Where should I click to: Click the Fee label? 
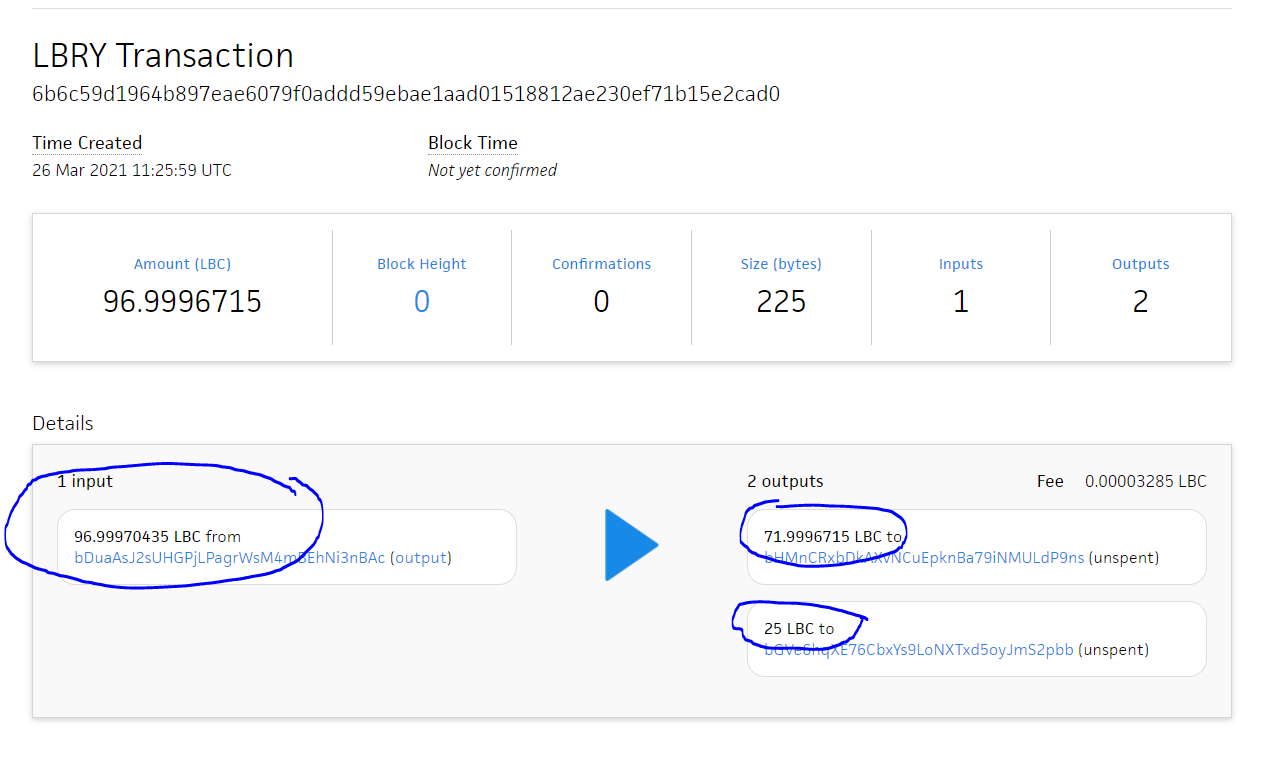(1050, 481)
